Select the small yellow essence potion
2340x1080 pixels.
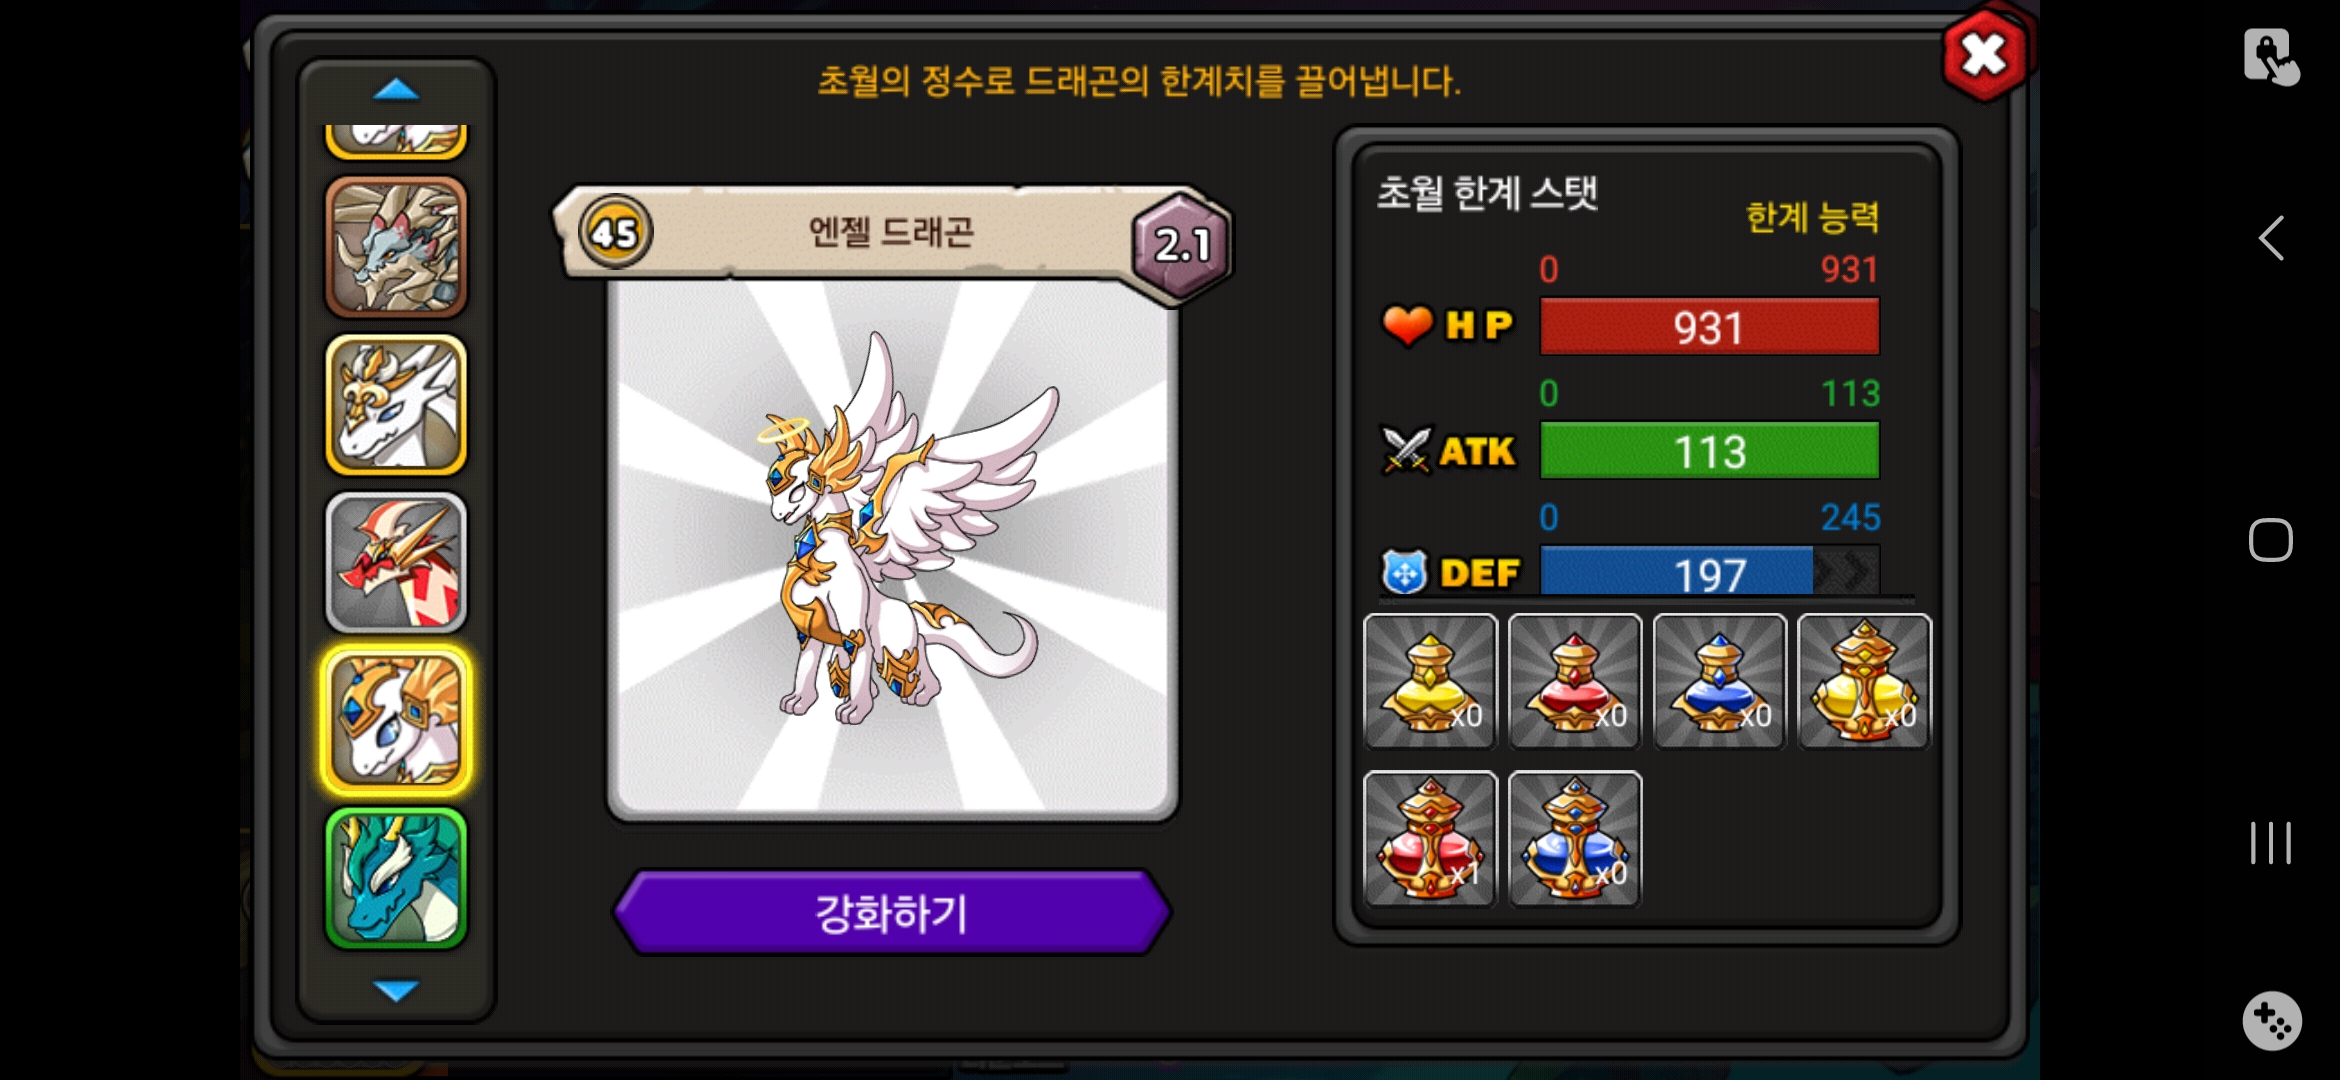point(1430,681)
